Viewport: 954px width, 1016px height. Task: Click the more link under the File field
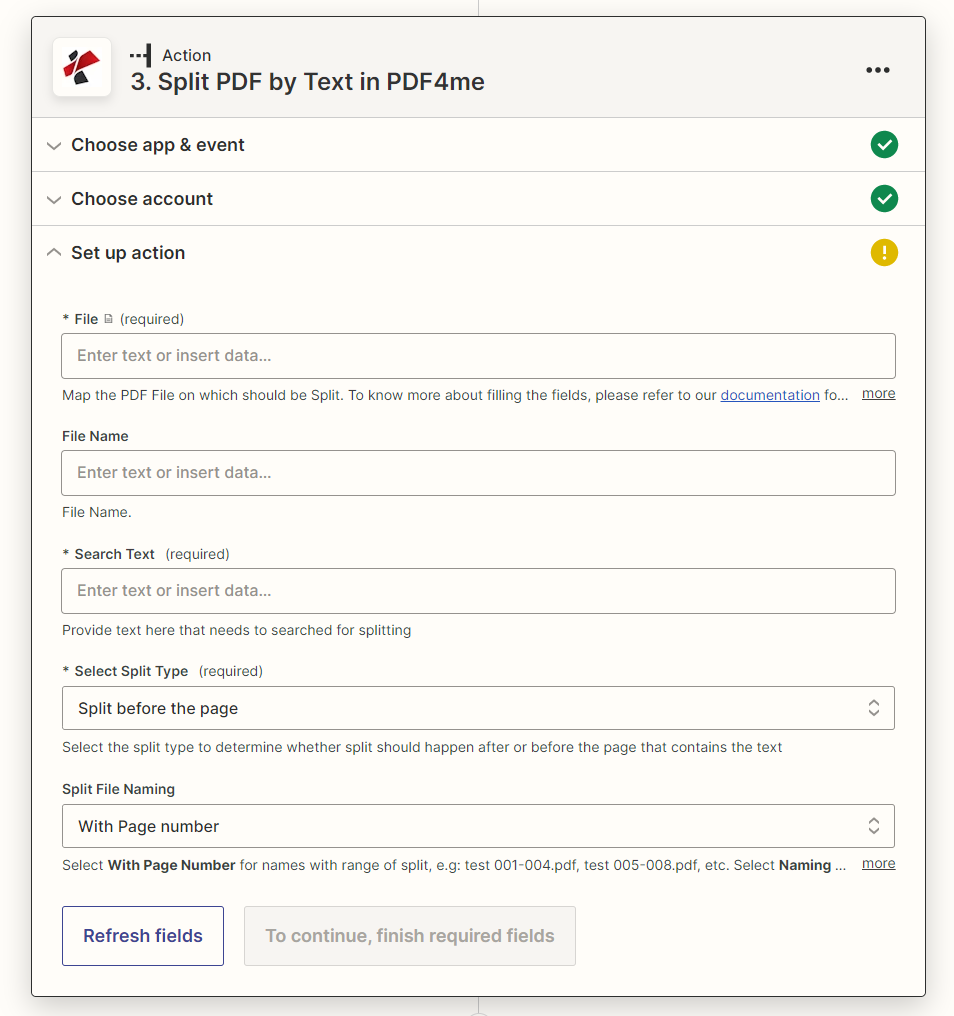tap(877, 393)
